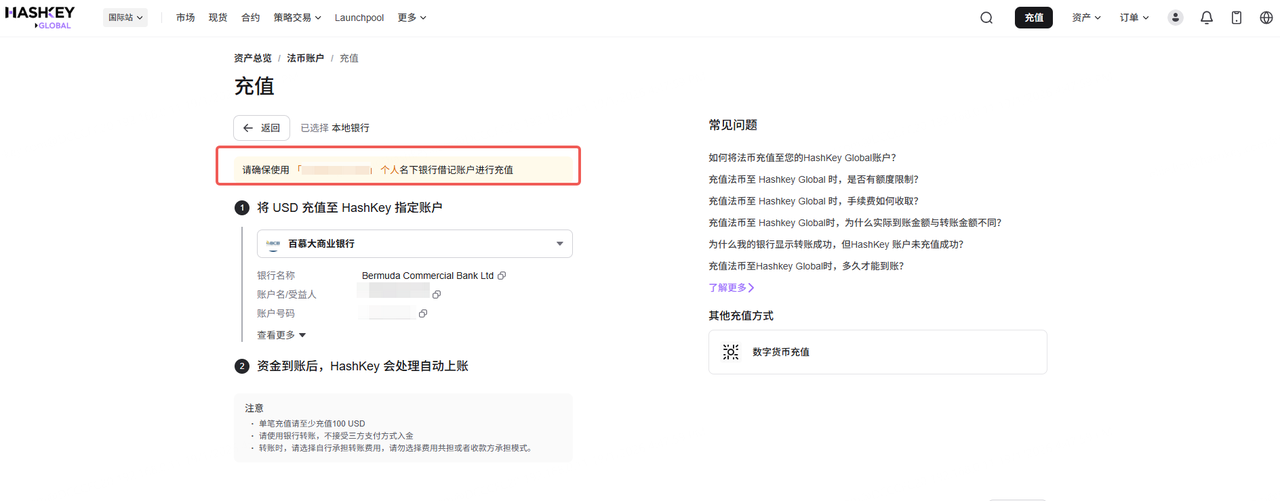Click the mobile app download icon
This screenshot has width=1280, height=501.
click(1236, 18)
